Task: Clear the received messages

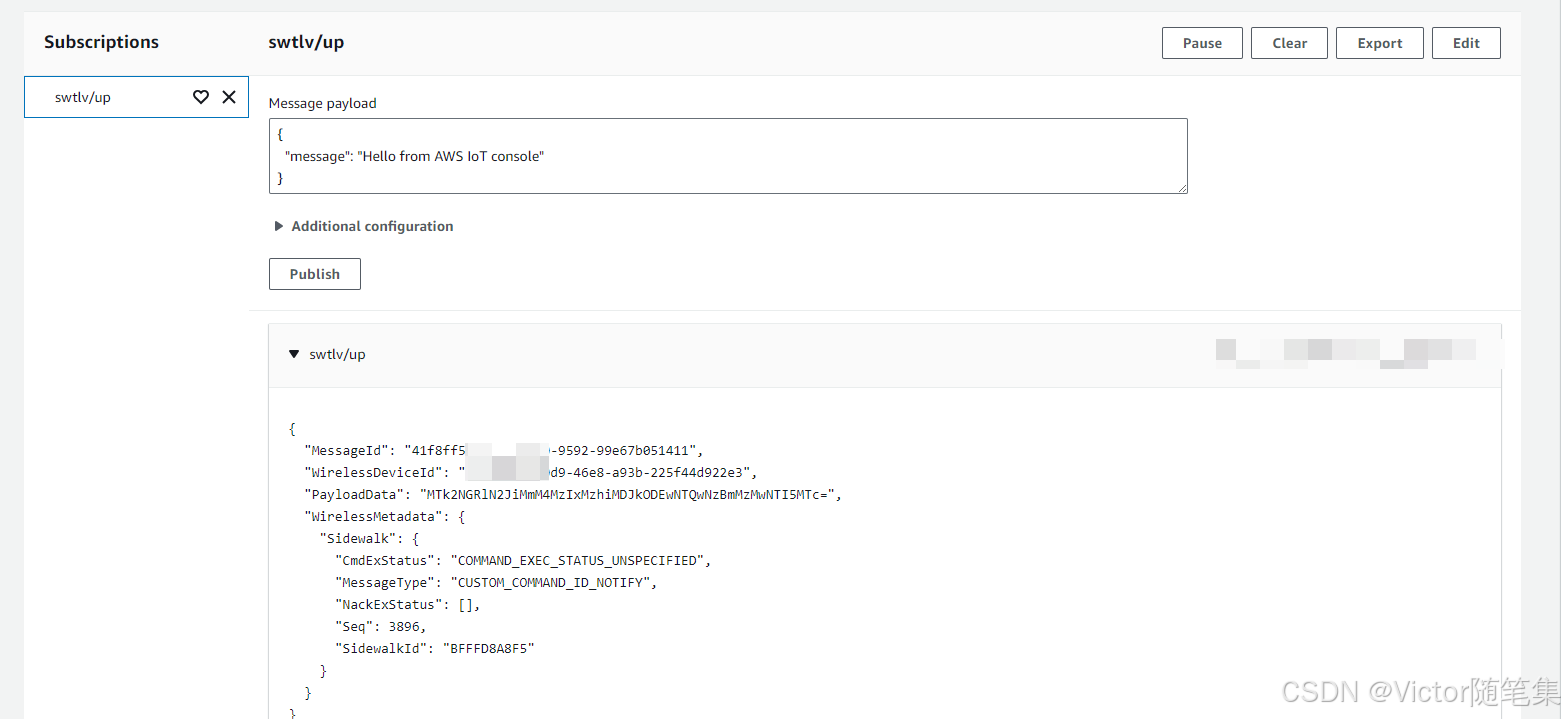Action: click(x=1289, y=43)
